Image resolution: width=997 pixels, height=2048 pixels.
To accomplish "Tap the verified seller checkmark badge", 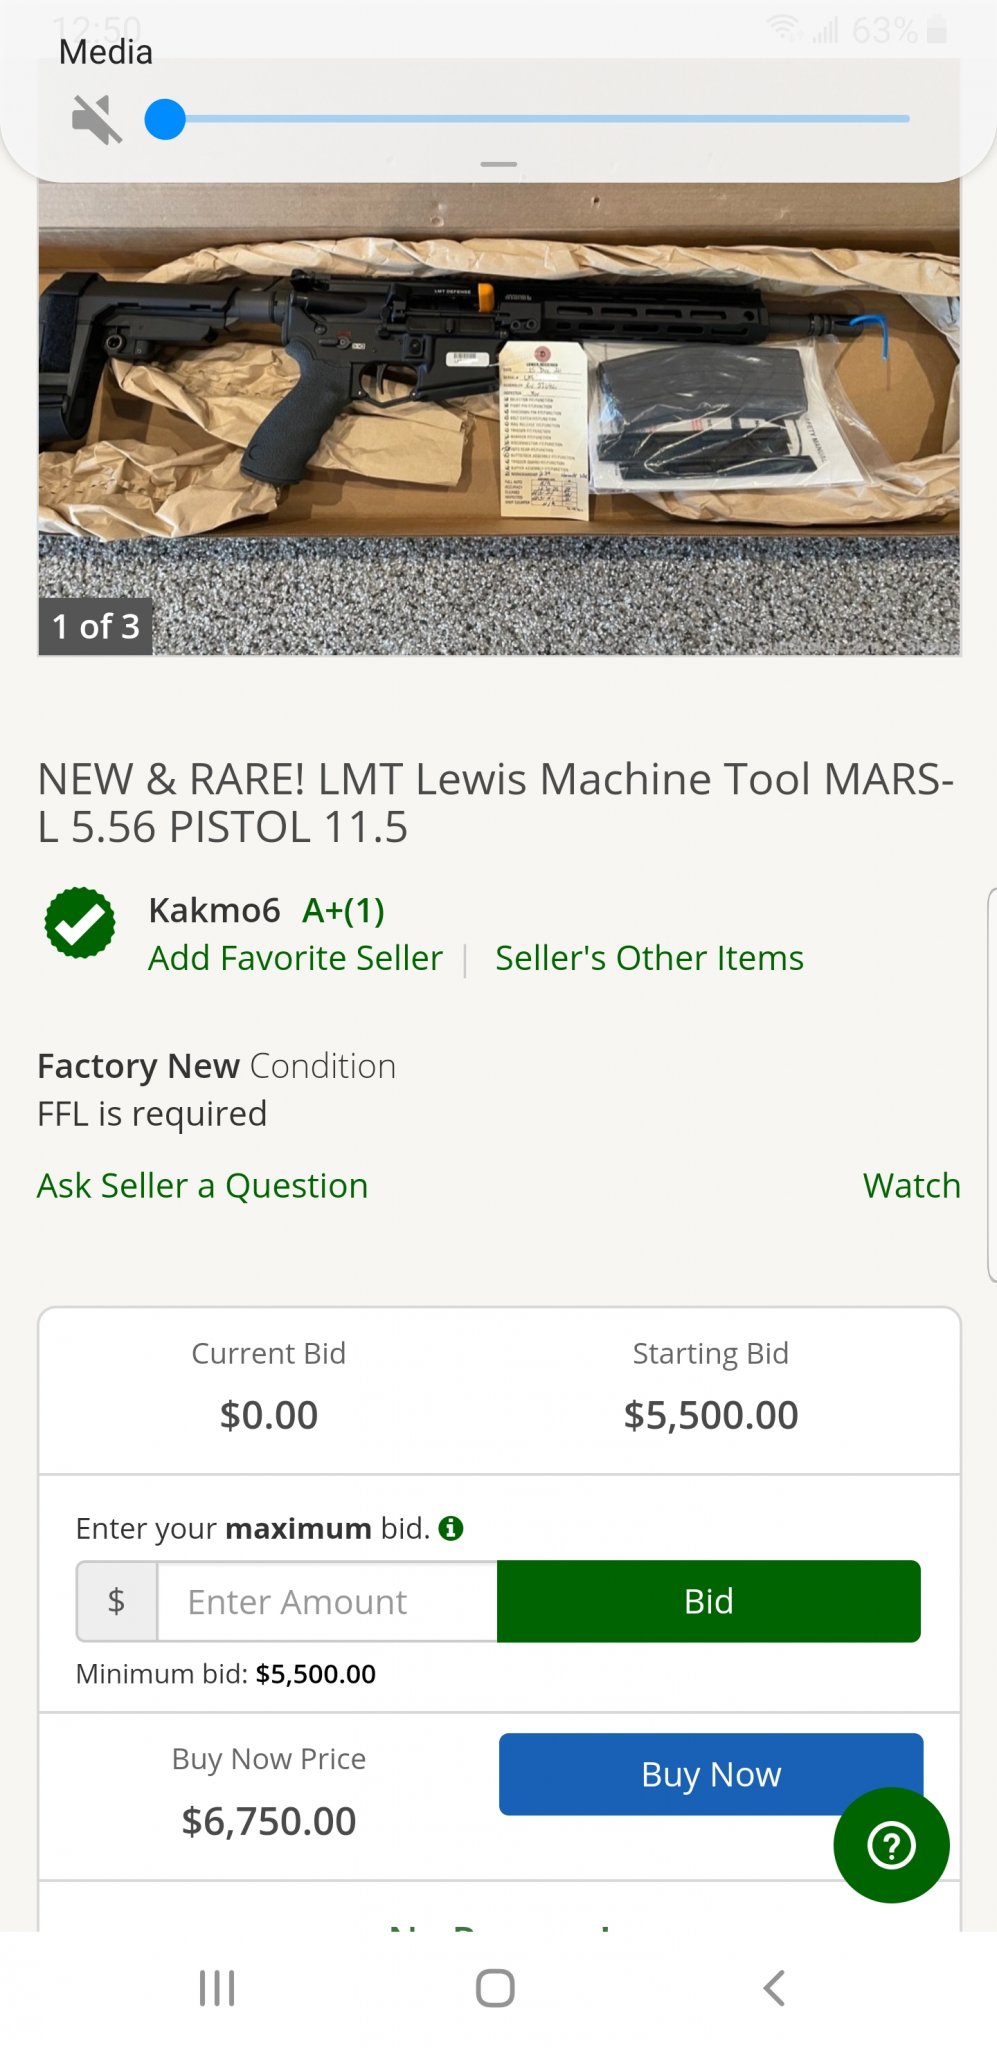I will [x=80, y=923].
